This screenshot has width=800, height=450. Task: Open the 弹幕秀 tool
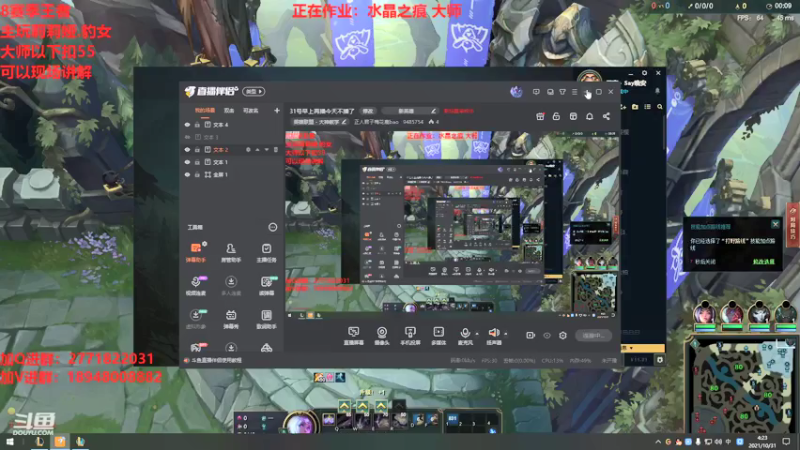pos(231,319)
